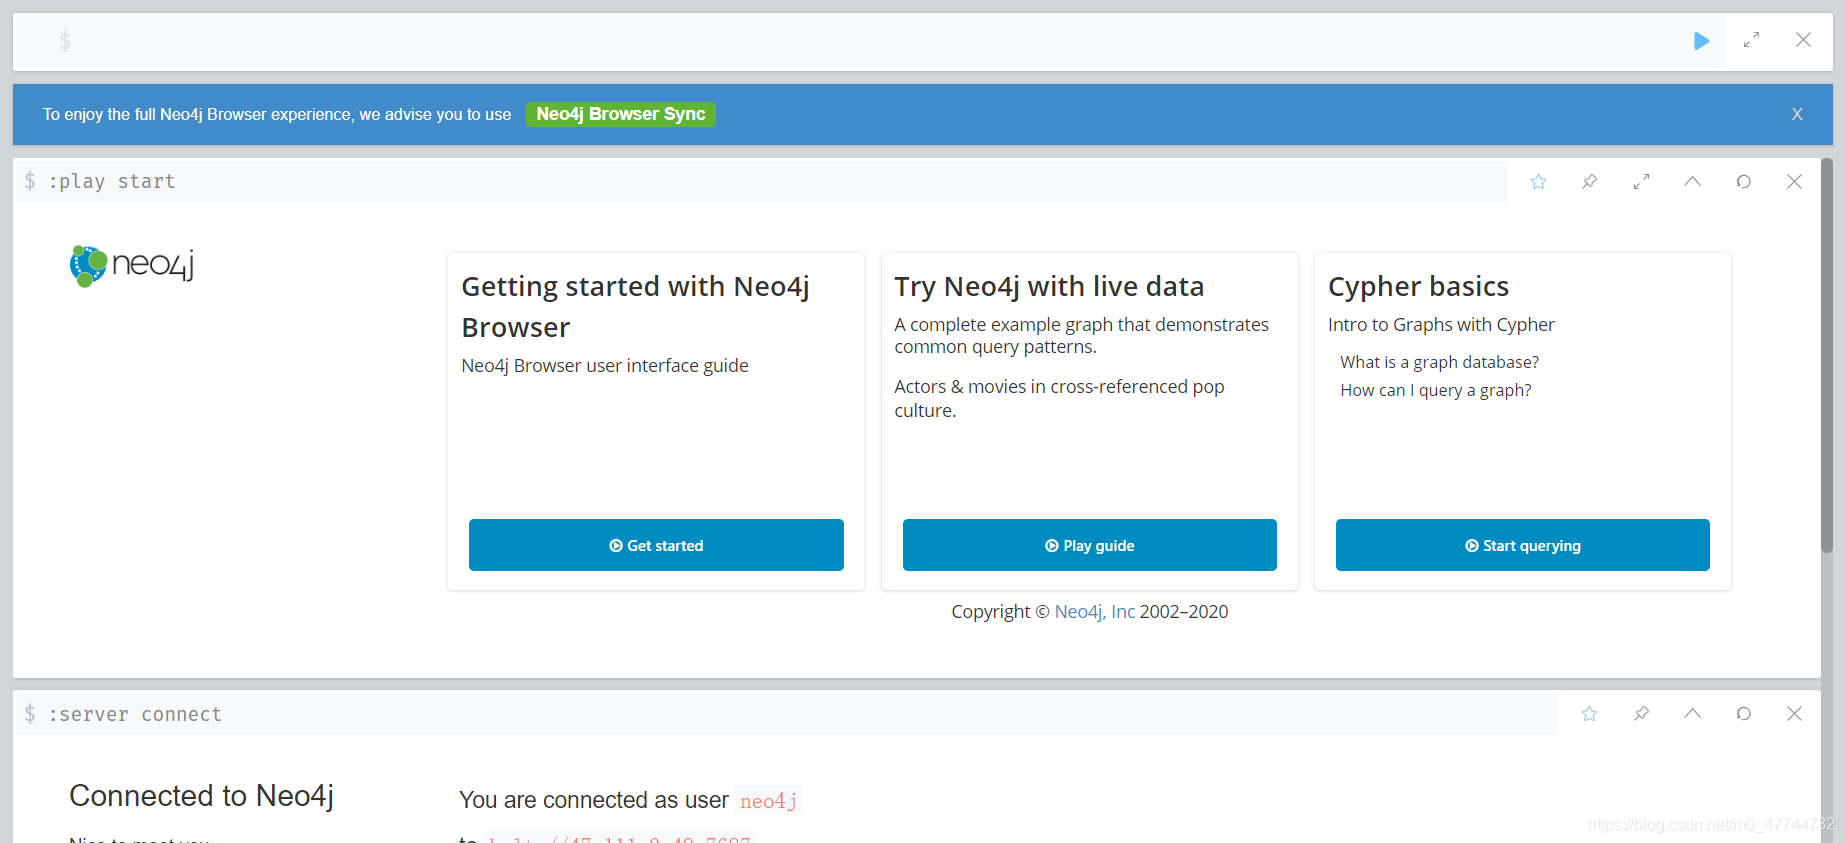This screenshot has height=843, width=1845.
Task: Favorite the :server connect frame
Action: pyautogui.click(x=1589, y=713)
